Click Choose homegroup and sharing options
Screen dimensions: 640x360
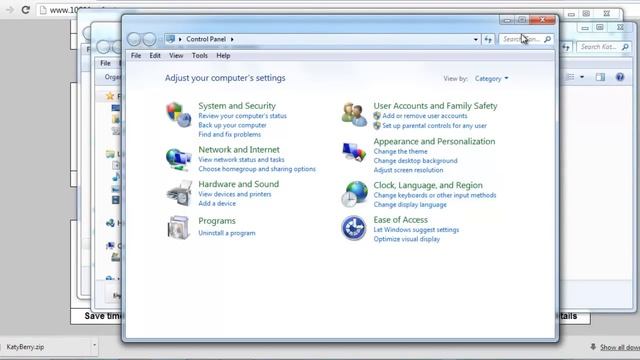(x=257, y=169)
